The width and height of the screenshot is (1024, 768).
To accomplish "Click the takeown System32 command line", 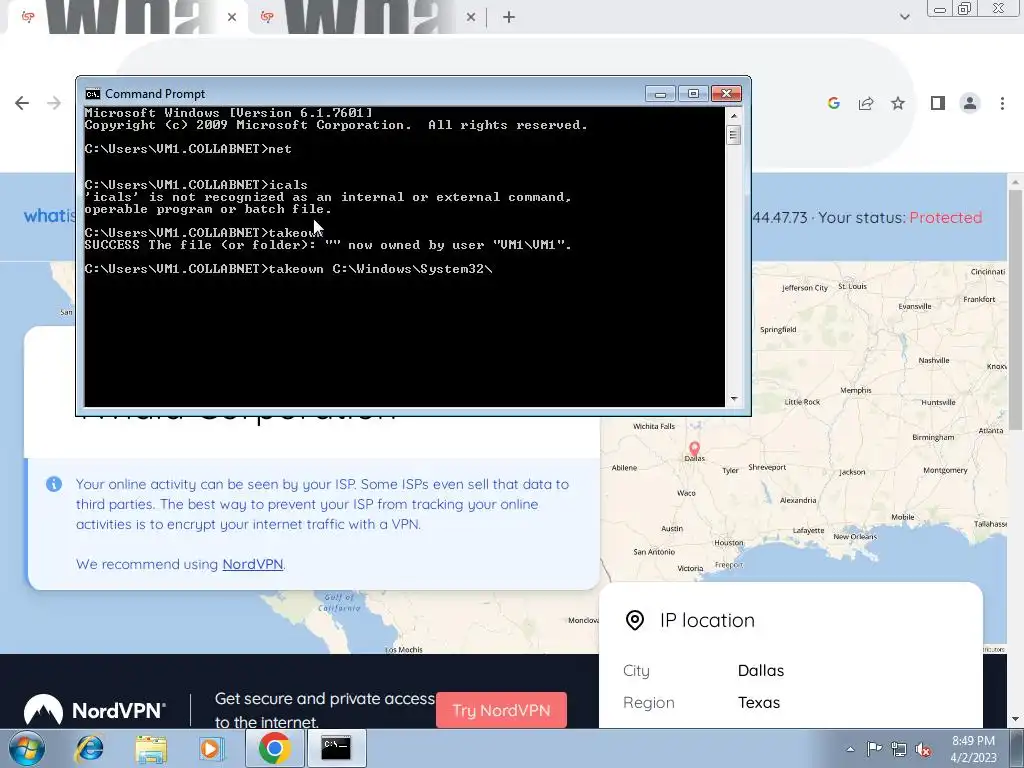I will (x=289, y=269).
